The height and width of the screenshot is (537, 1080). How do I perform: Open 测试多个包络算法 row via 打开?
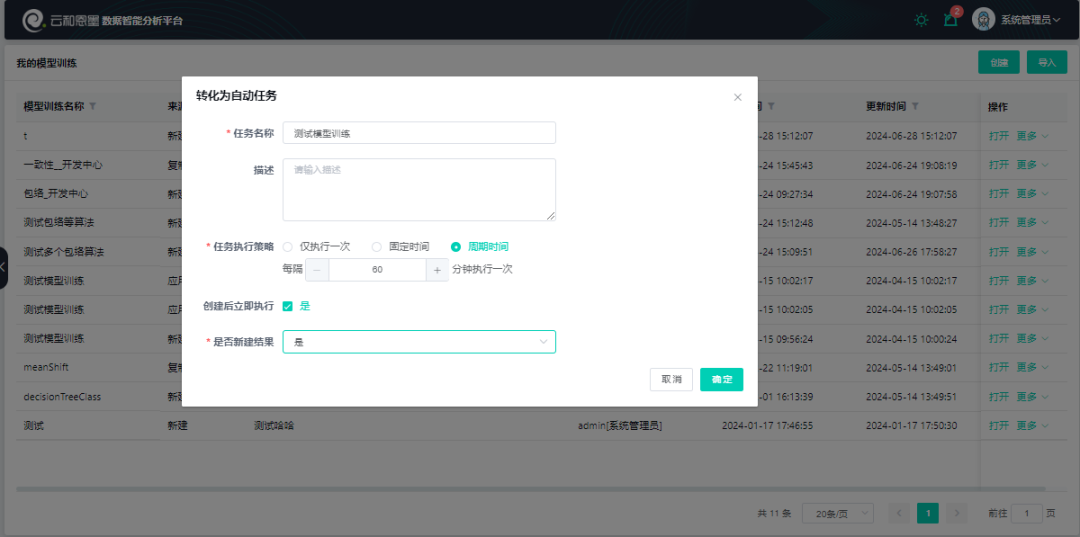coord(999,251)
